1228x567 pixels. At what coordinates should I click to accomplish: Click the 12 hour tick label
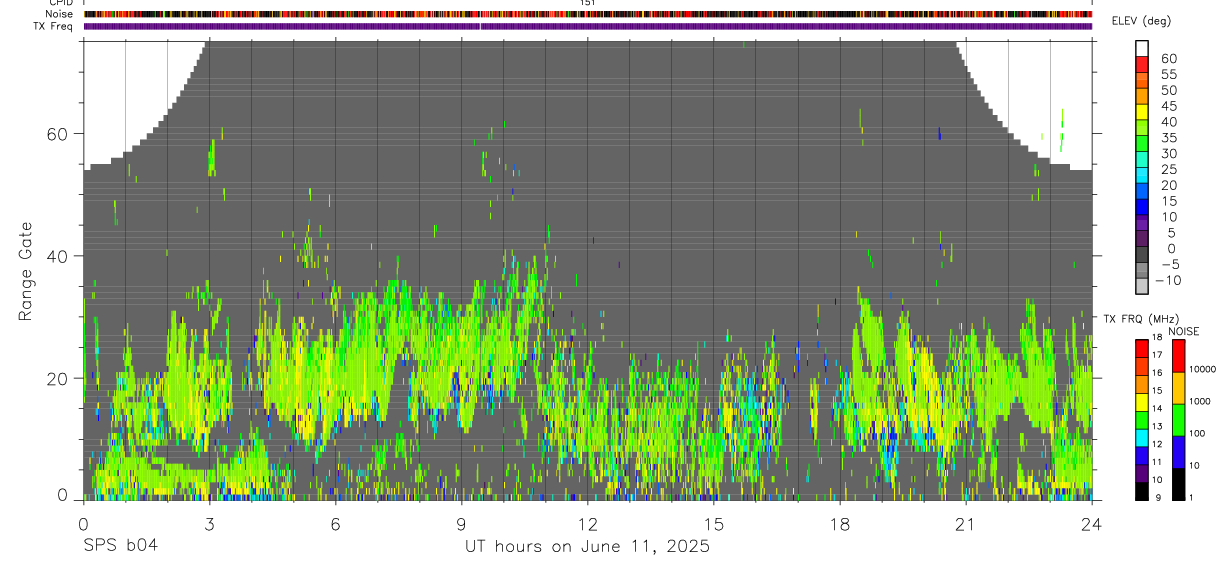(x=588, y=525)
